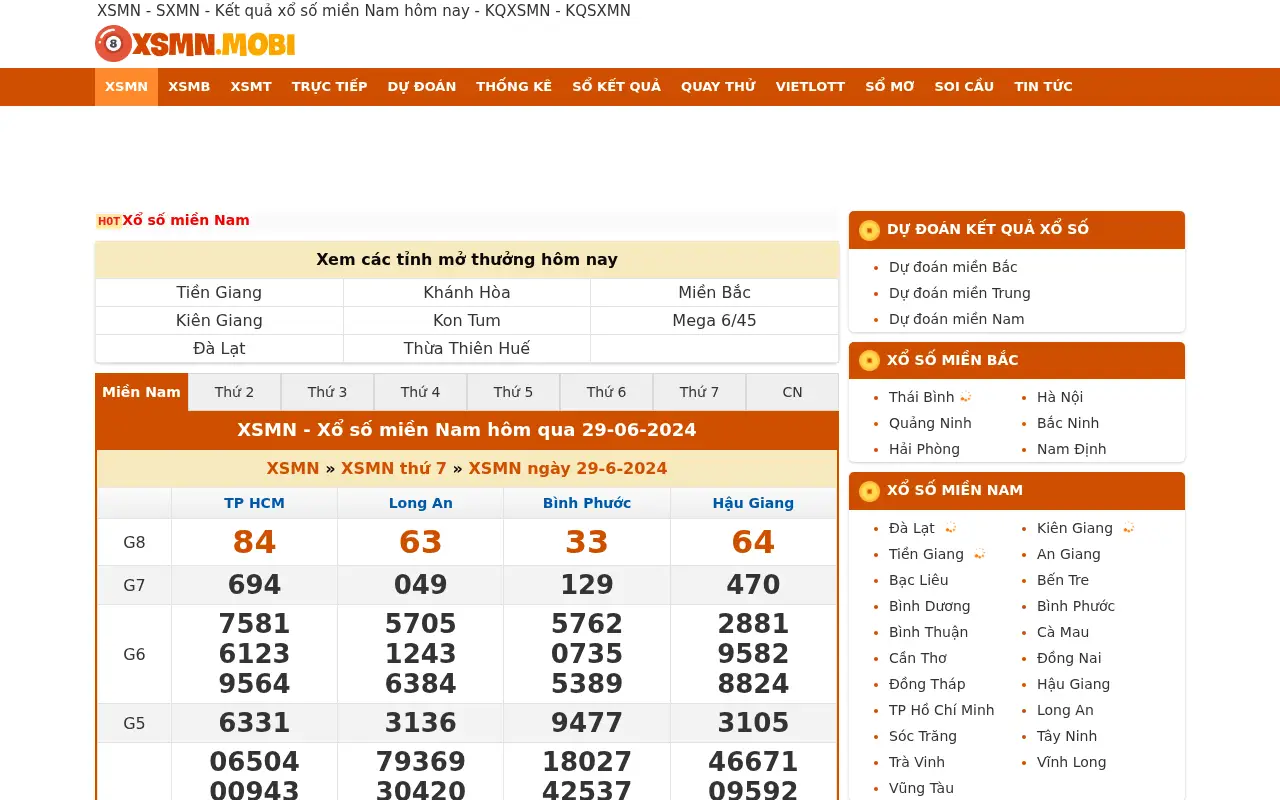The image size is (1280, 800).
Task: Open the XSMN ngày 29-6-2024 breadcrumb link
Action: point(568,468)
